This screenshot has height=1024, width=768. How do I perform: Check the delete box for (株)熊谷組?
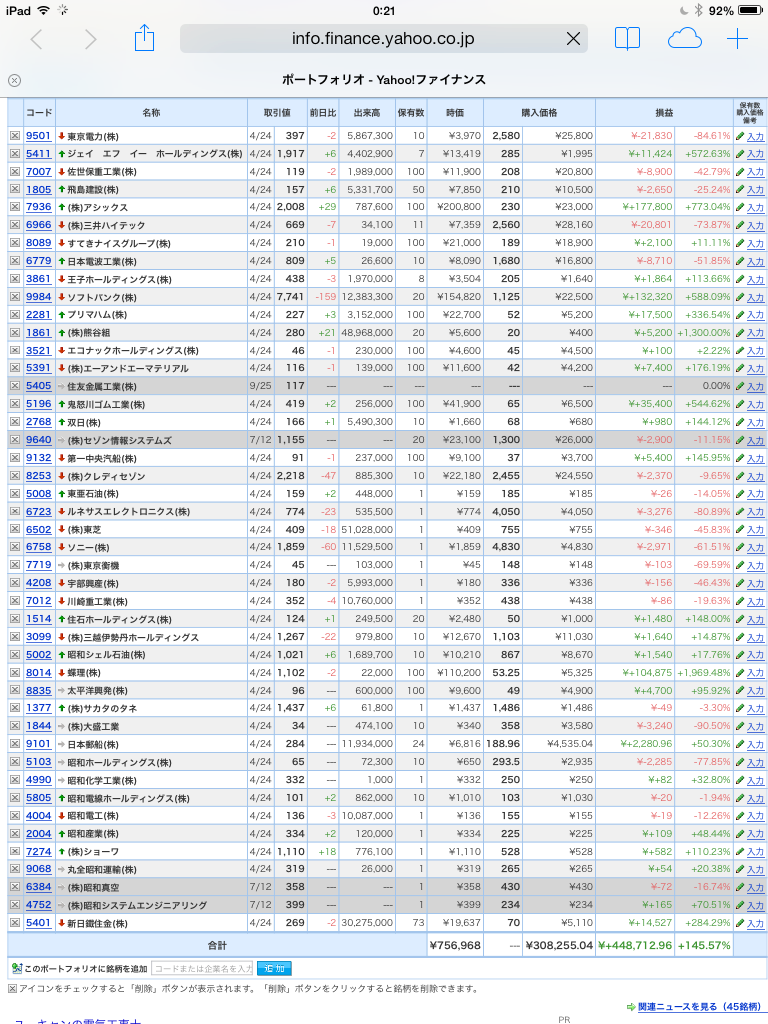pos(14,333)
